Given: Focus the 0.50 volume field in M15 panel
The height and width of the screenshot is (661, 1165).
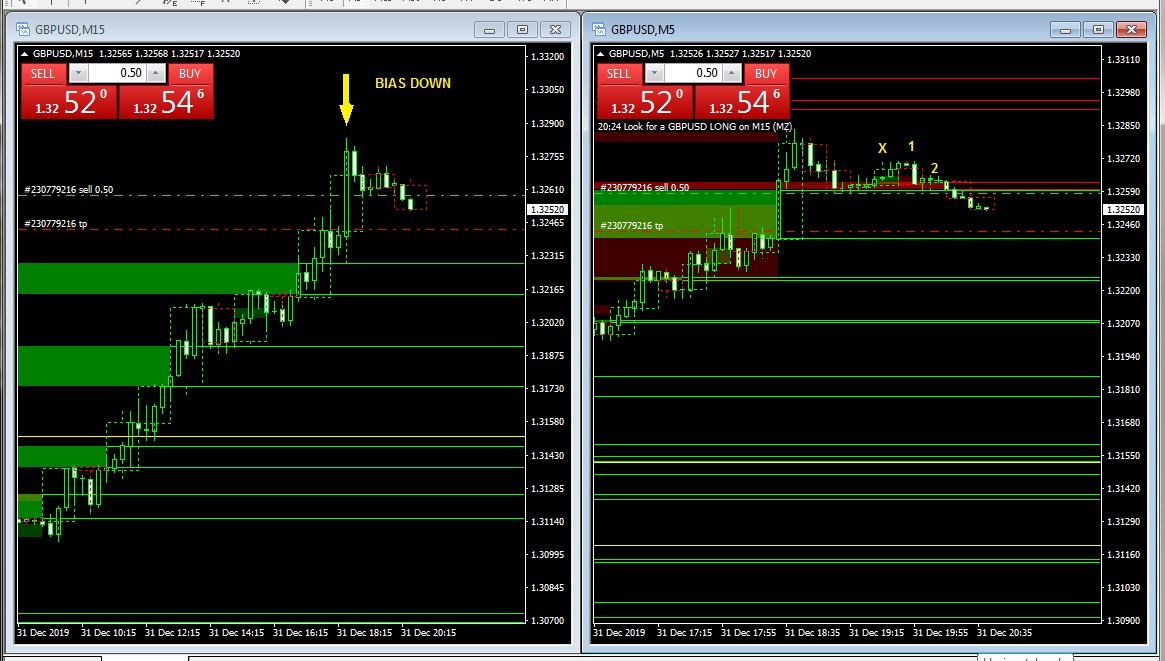Looking at the screenshot, I should point(117,73).
